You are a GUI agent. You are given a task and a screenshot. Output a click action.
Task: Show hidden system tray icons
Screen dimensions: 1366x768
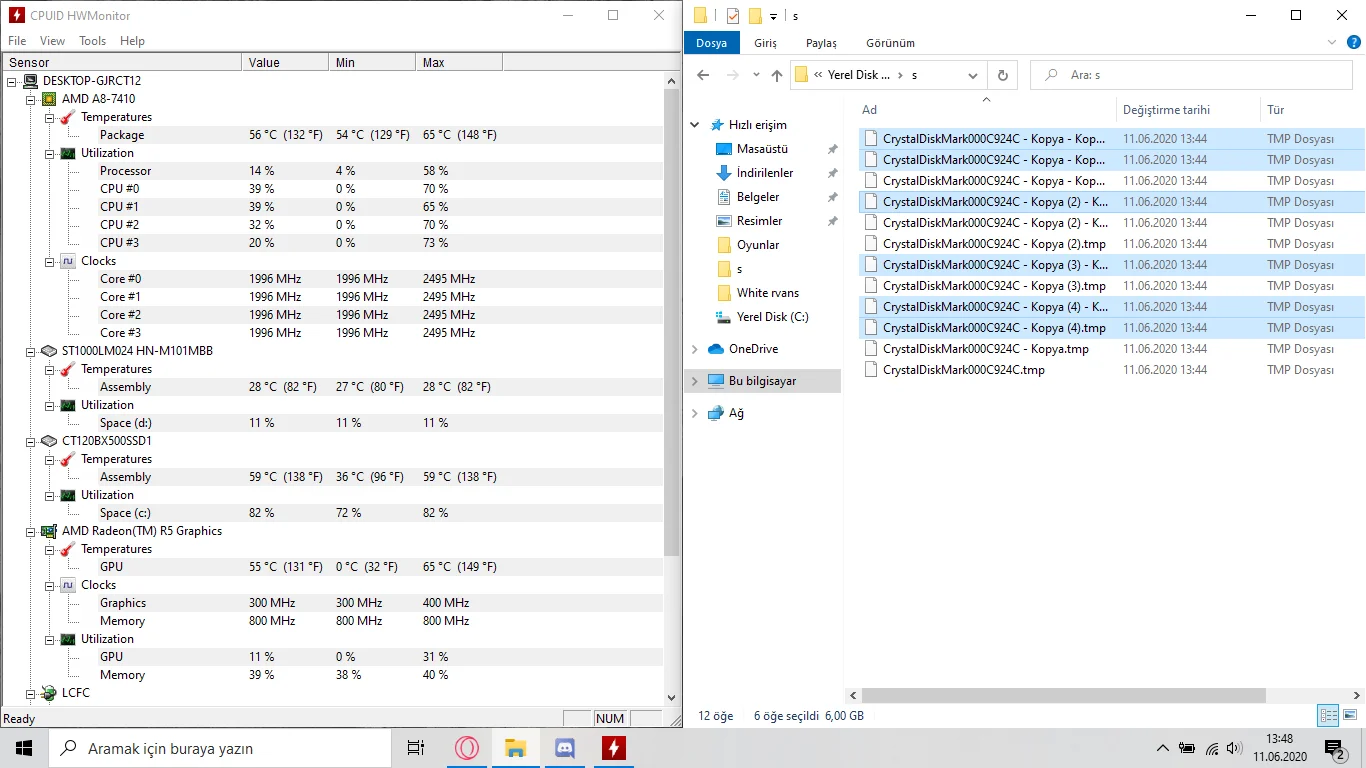pyautogui.click(x=1162, y=748)
